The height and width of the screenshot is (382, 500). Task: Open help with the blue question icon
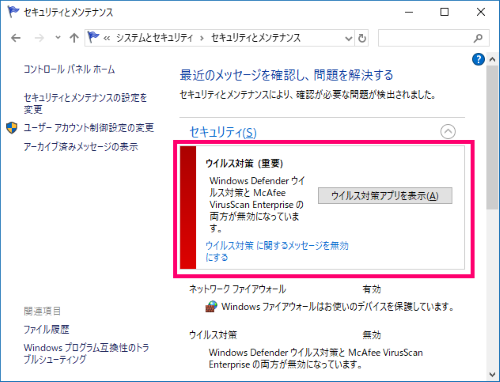pos(478,60)
